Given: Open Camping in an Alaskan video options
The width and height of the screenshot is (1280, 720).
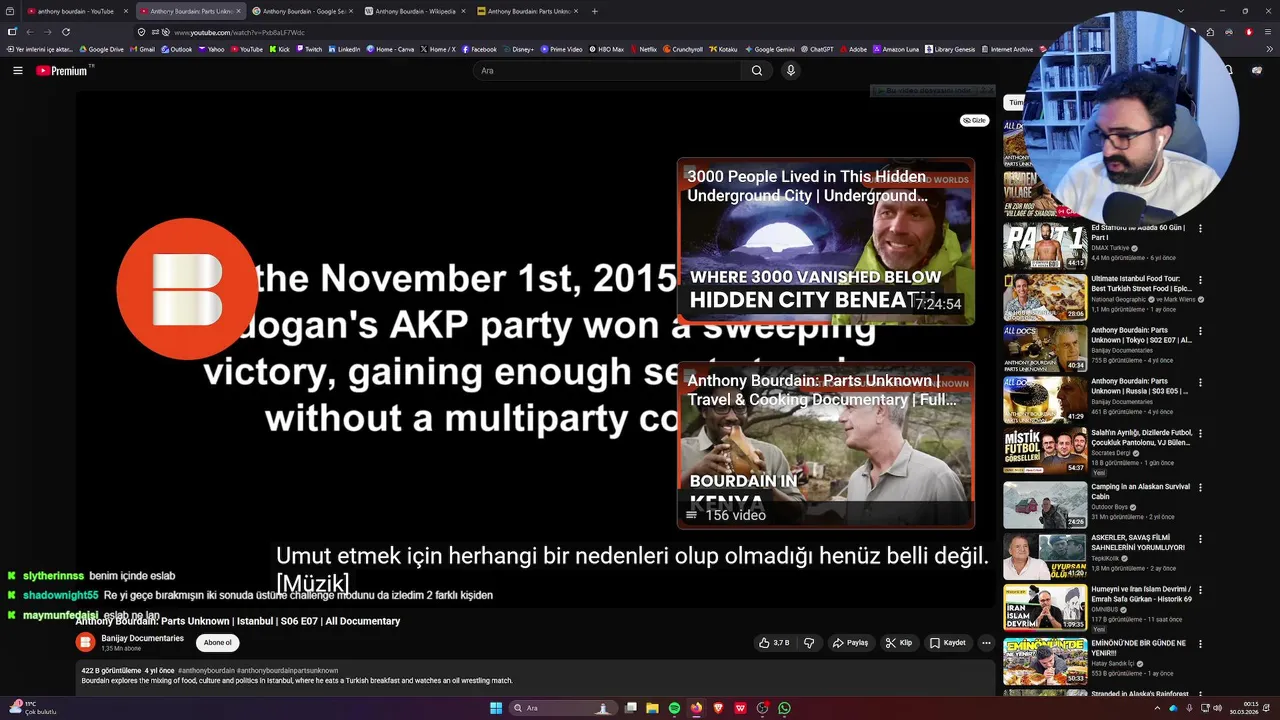Looking at the screenshot, I should point(1200,488).
